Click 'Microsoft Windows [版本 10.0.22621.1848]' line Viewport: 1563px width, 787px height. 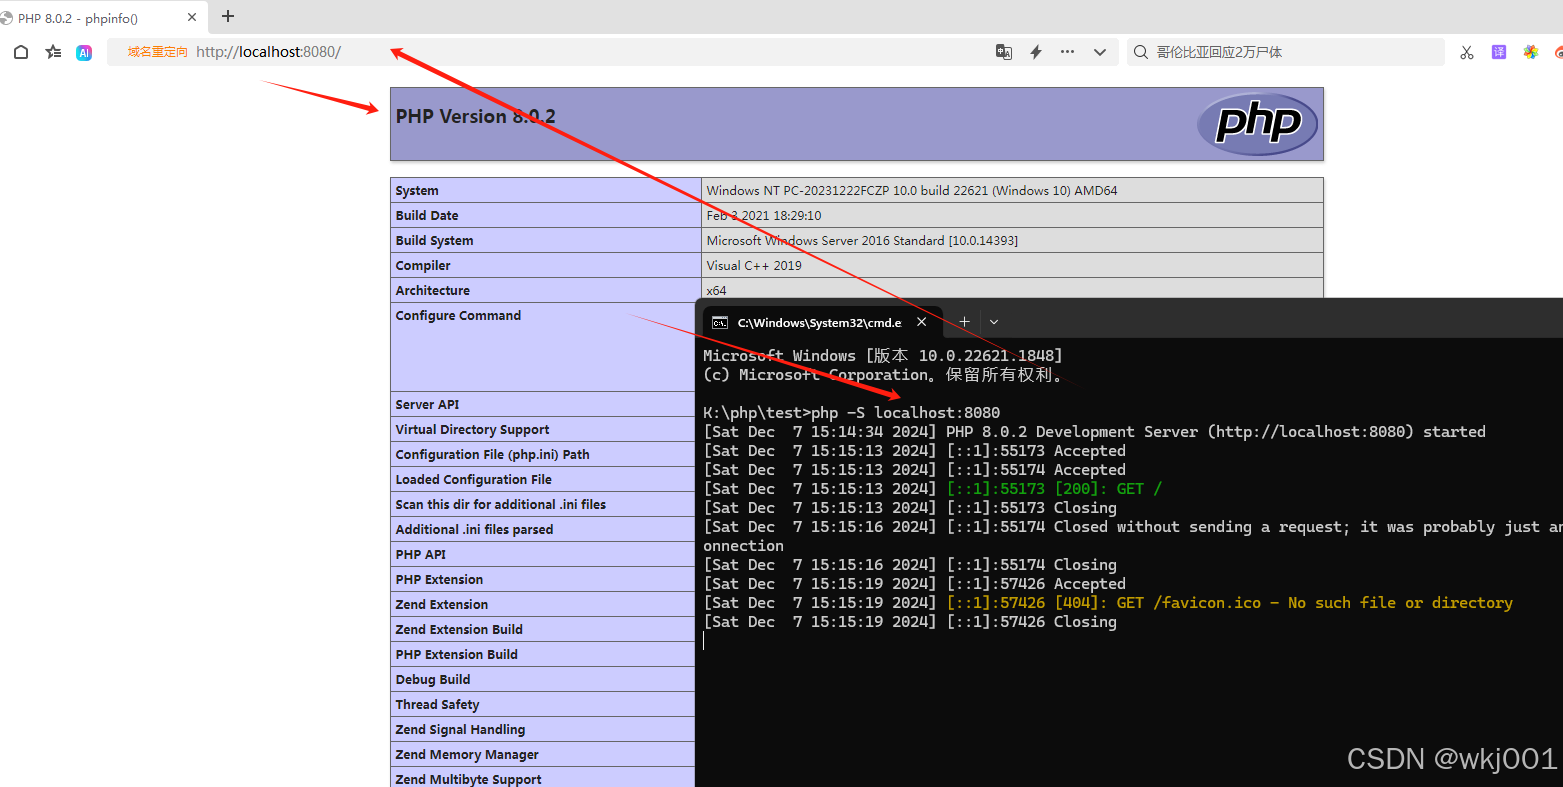[883, 356]
